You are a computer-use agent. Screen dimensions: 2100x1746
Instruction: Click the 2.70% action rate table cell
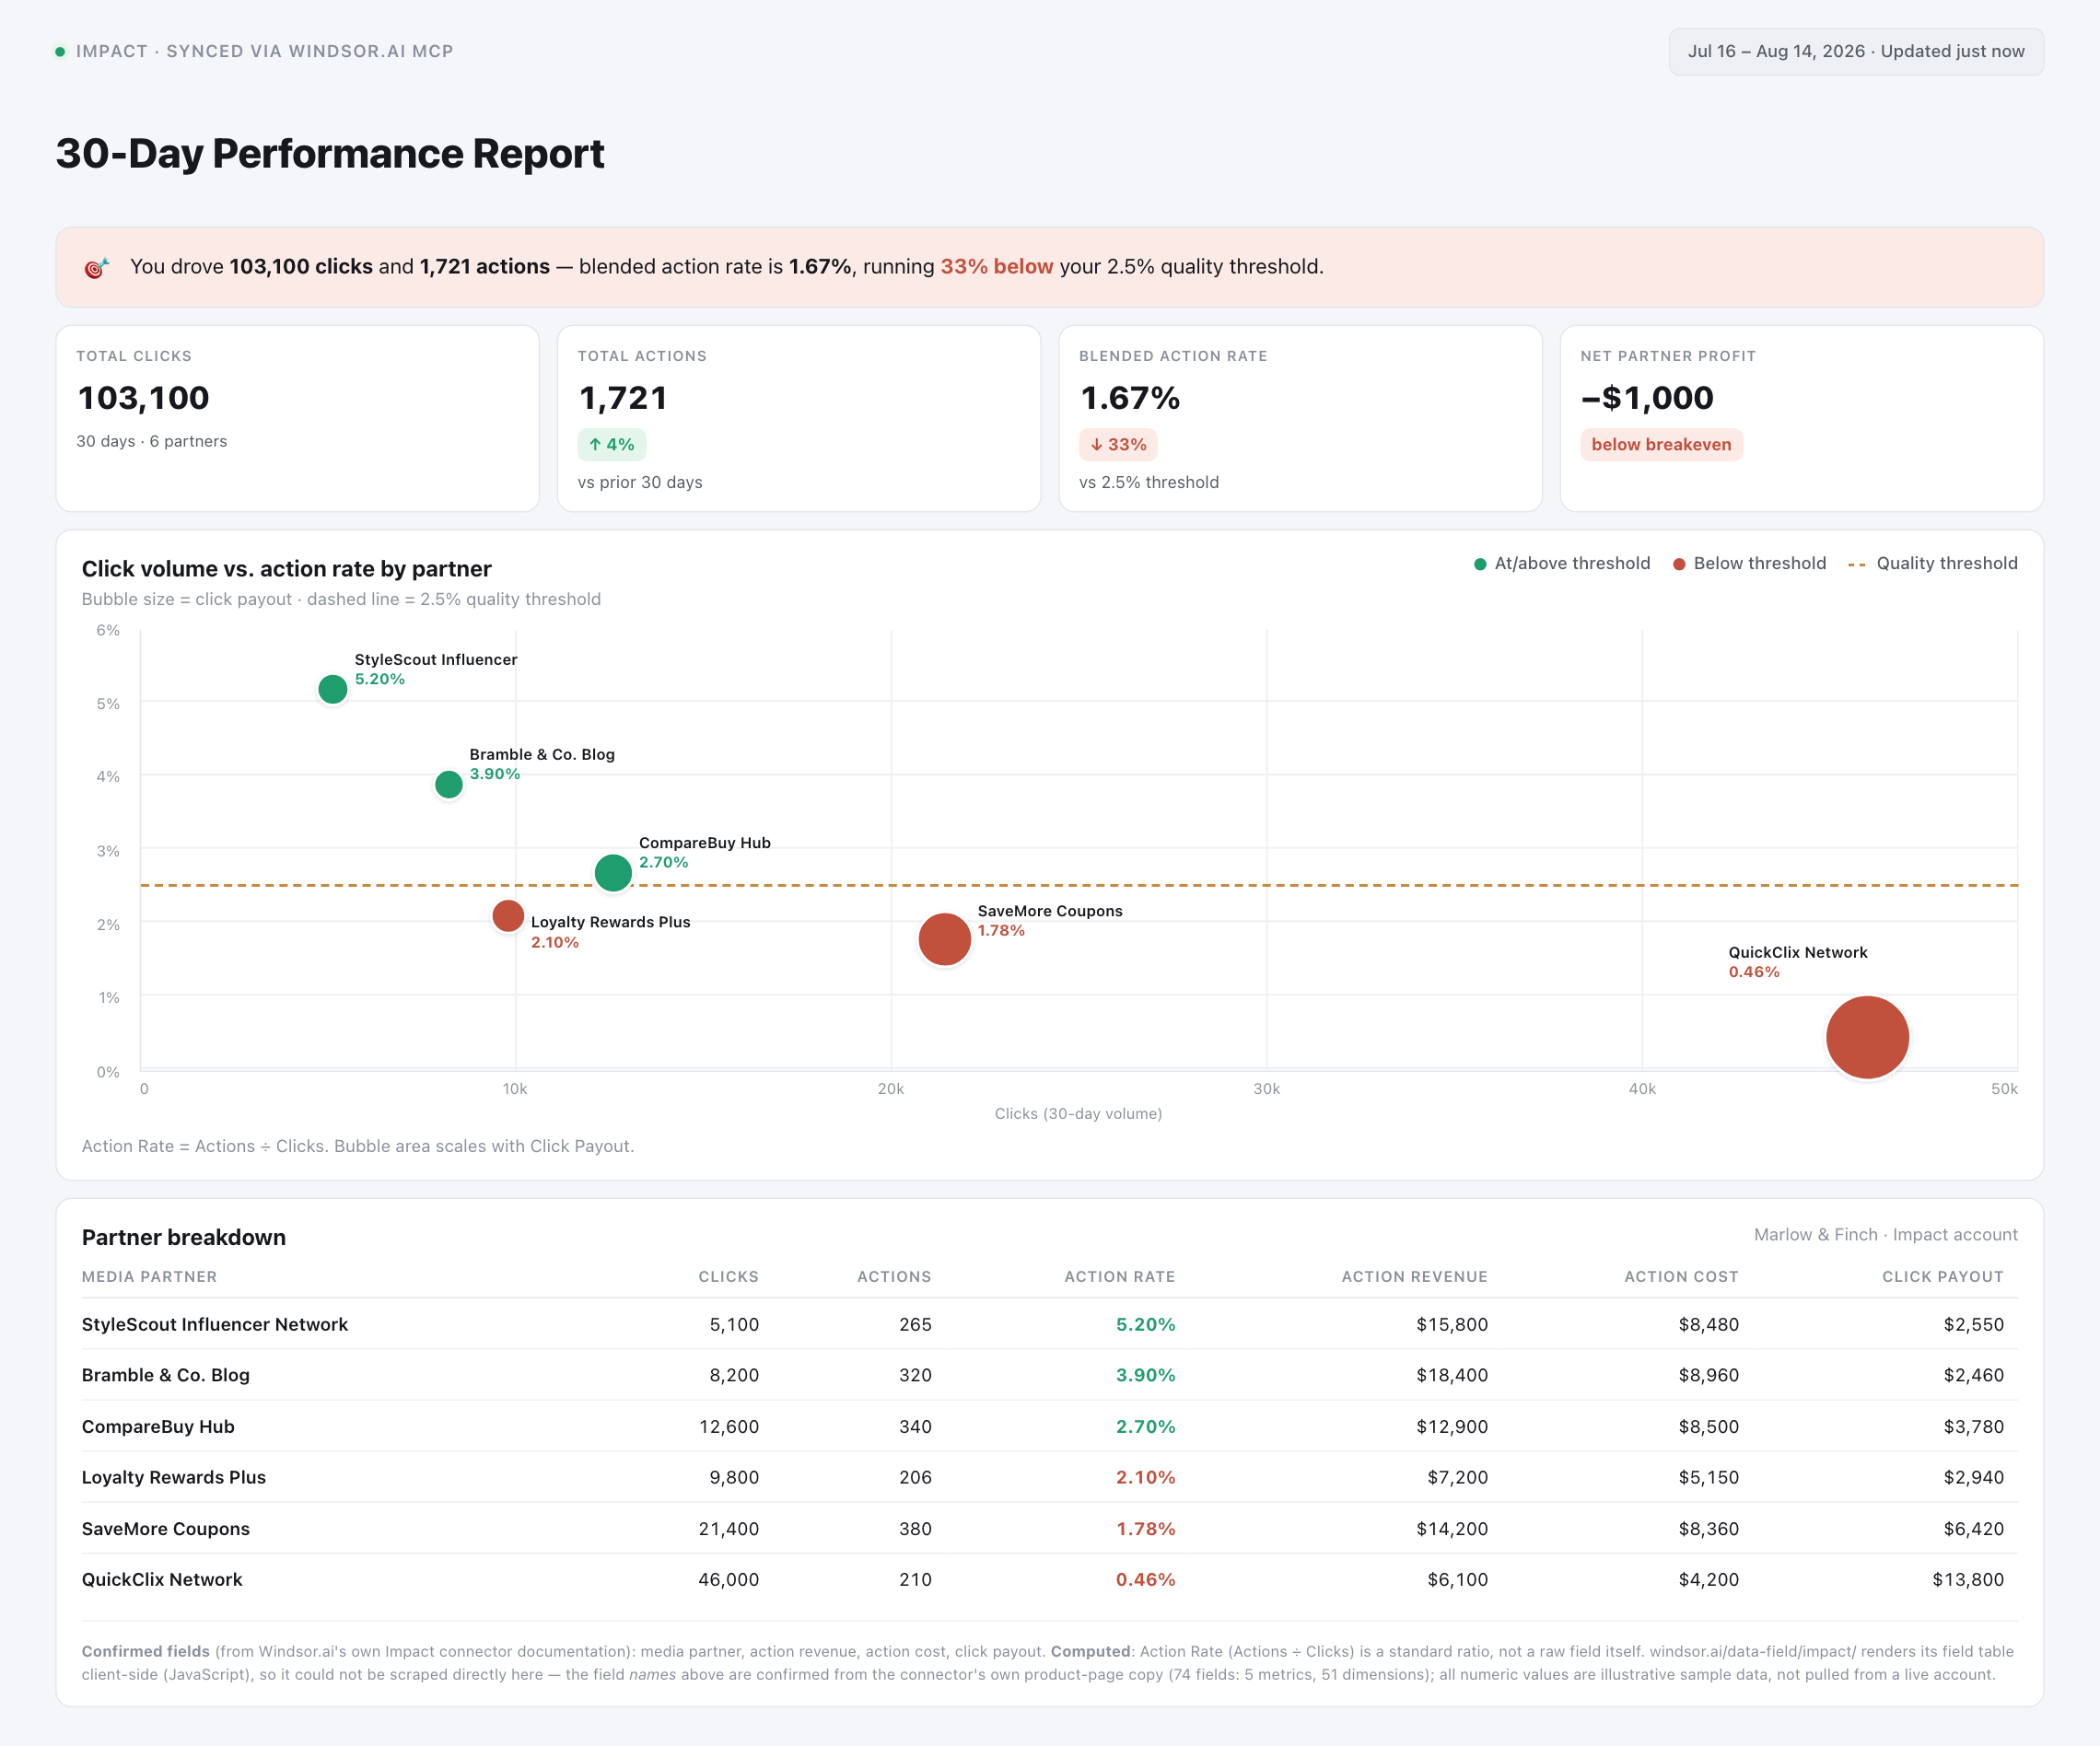point(1145,1426)
